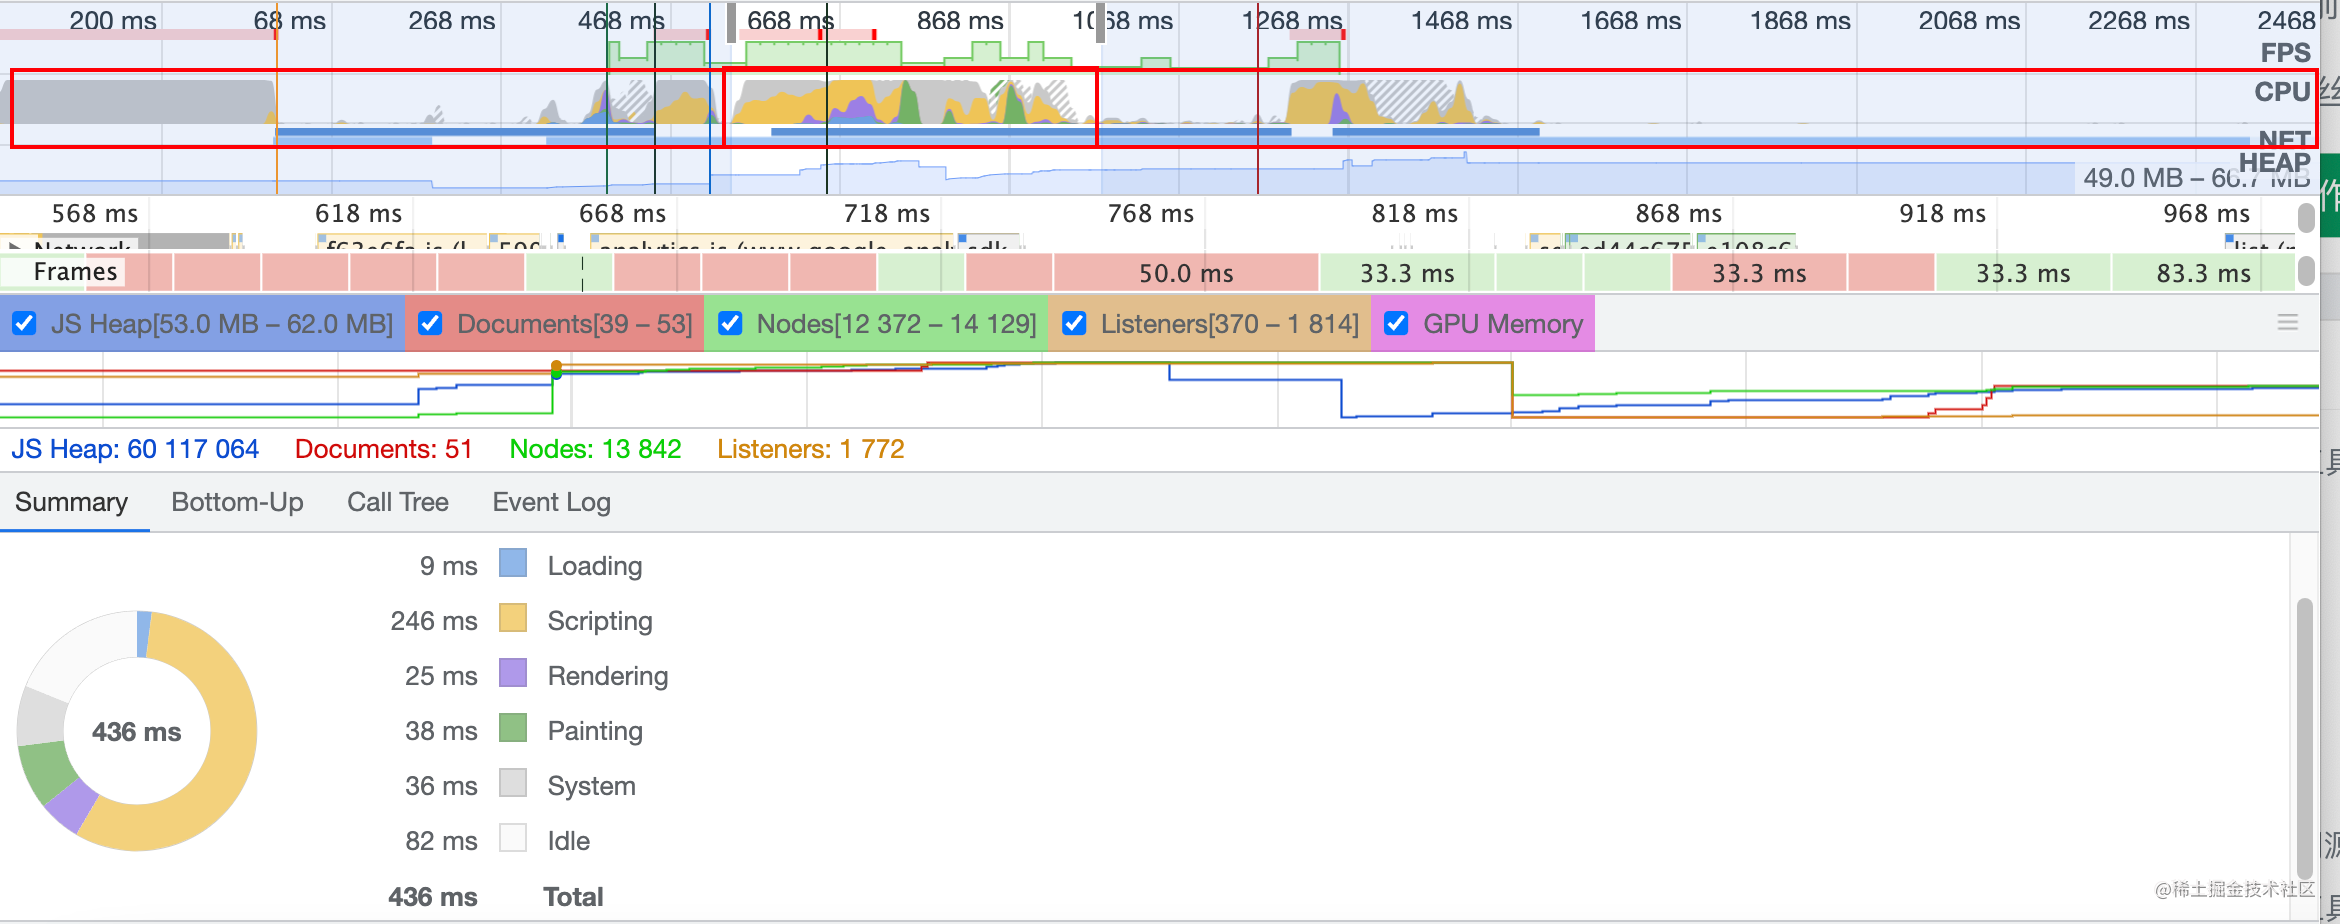Click the Rendering legend label

608,676
